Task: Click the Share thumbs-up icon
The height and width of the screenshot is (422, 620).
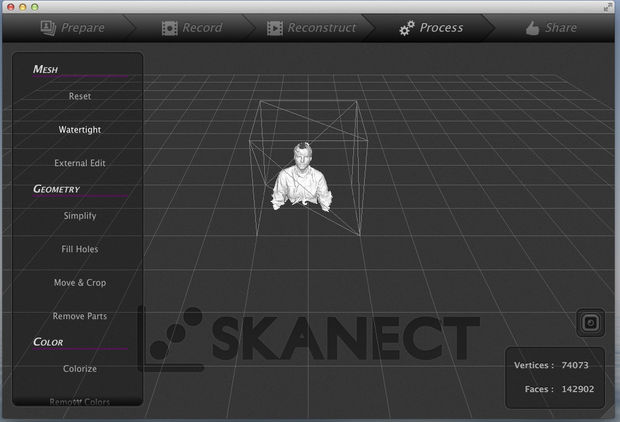Action: [x=532, y=28]
